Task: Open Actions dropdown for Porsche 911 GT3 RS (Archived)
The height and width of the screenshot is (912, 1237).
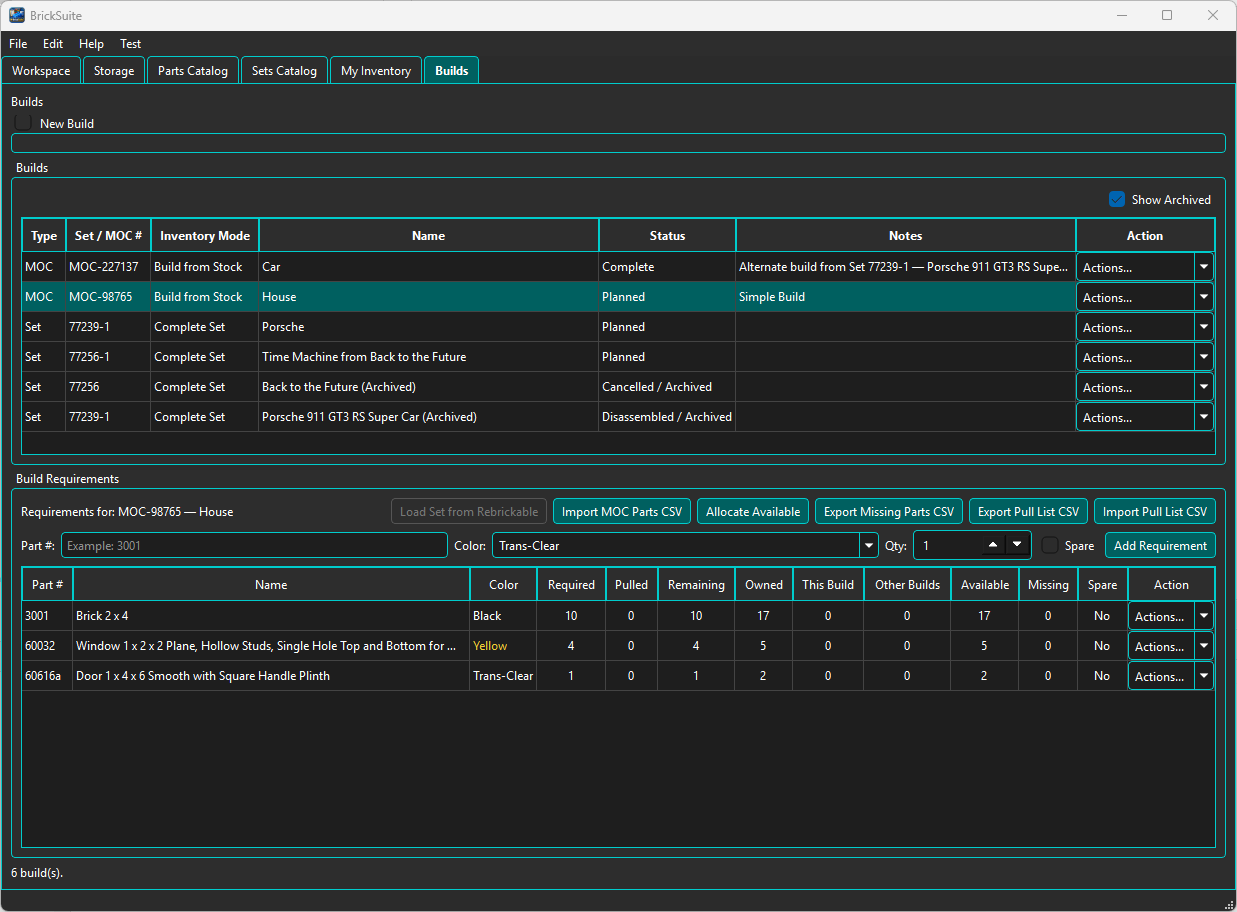Action: (x=1204, y=417)
